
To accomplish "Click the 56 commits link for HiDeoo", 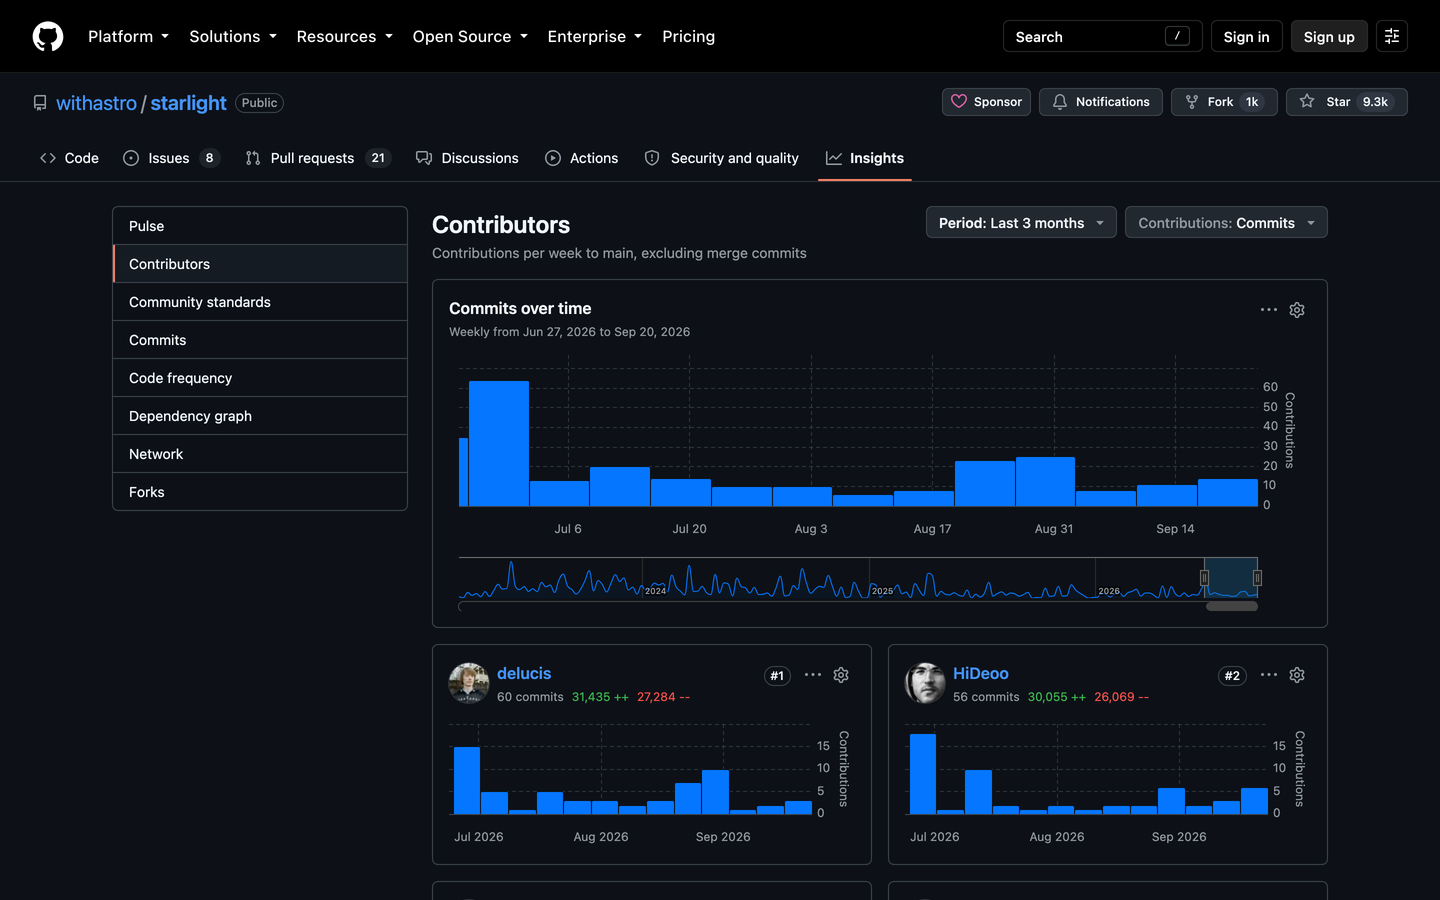I will point(986,697).
